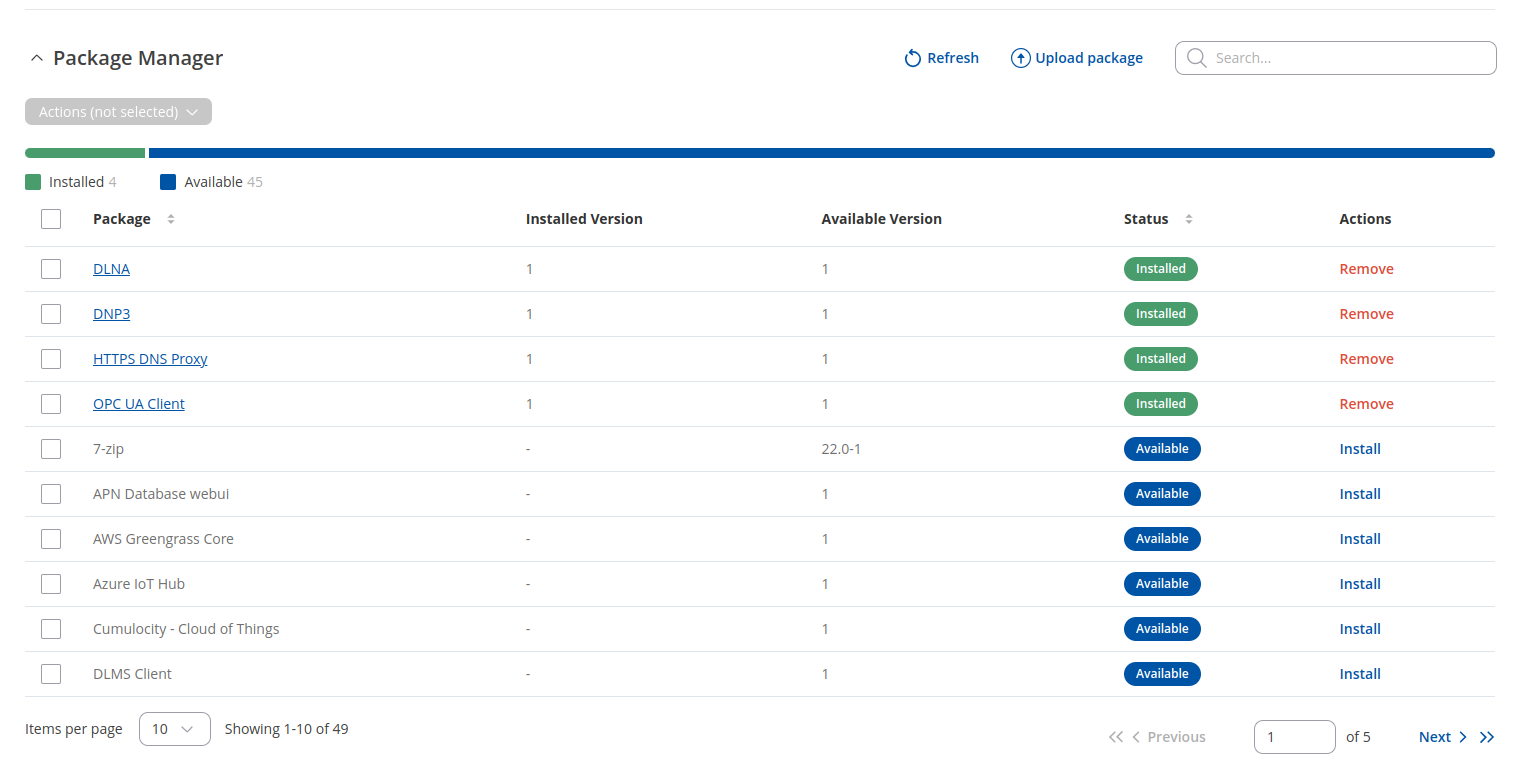Click the page number input field

pyautogui.click(x=1294, y=737)
